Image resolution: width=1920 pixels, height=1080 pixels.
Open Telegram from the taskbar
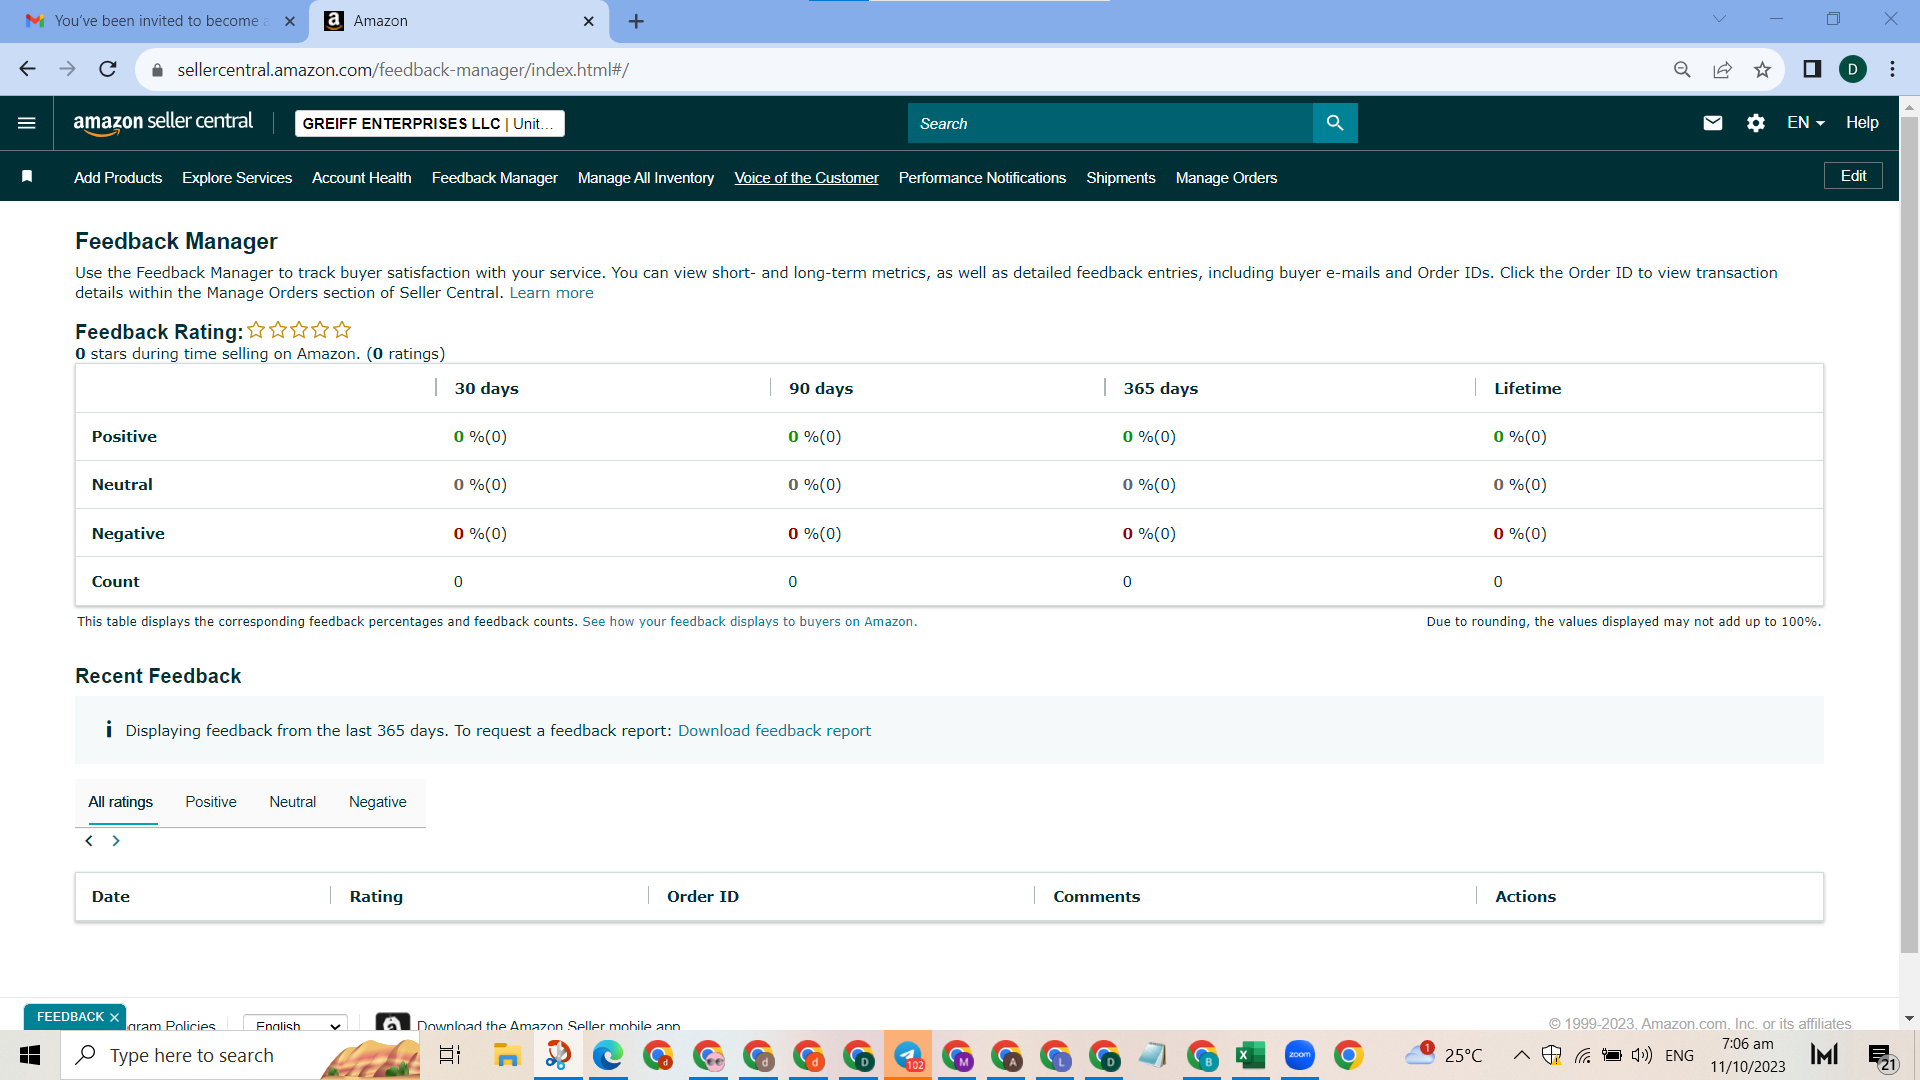[x=908, y=1055]
